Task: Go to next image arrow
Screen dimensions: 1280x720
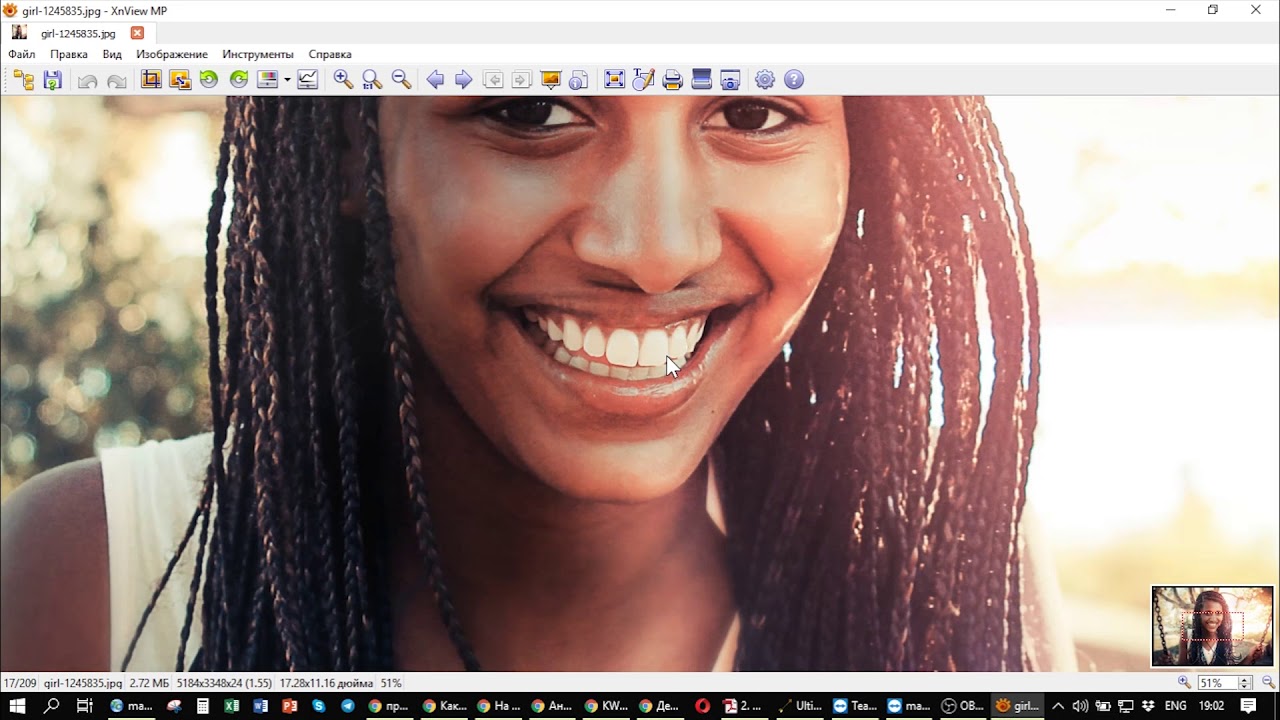Action: point(464,80)
